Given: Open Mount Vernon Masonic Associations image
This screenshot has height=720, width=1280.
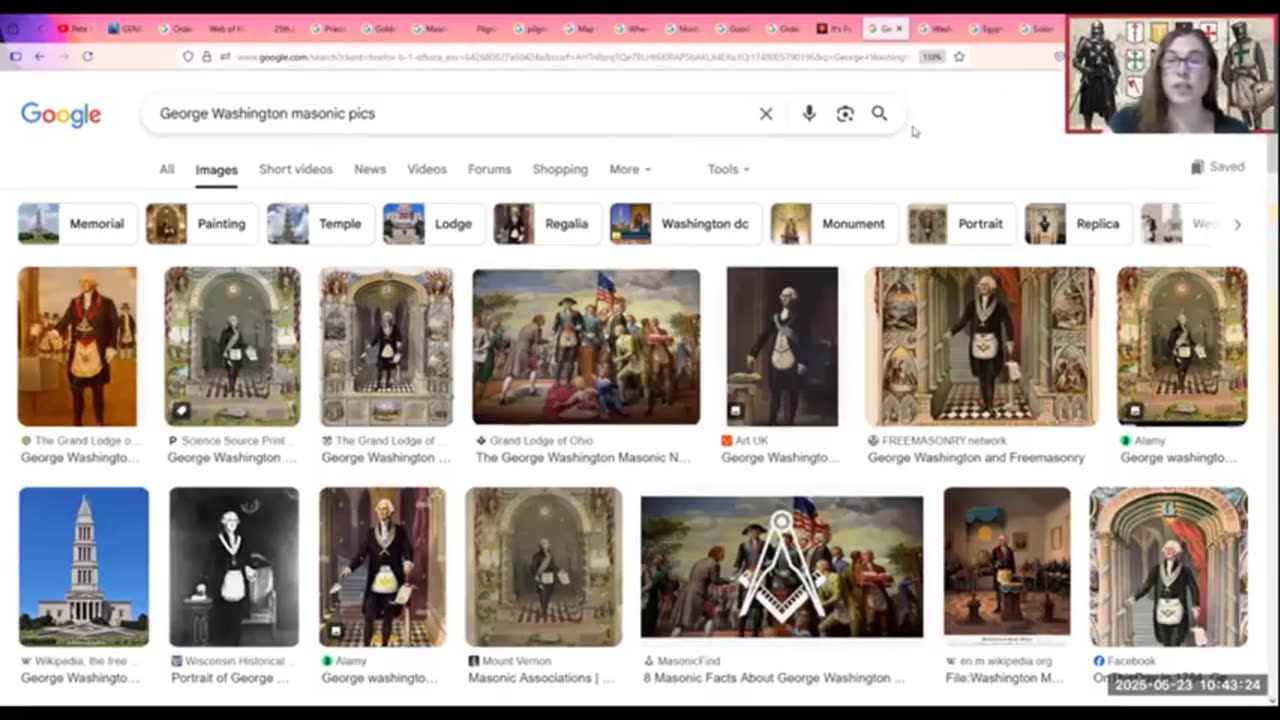Looking at the screenshot, I should [x=544, y=567].
